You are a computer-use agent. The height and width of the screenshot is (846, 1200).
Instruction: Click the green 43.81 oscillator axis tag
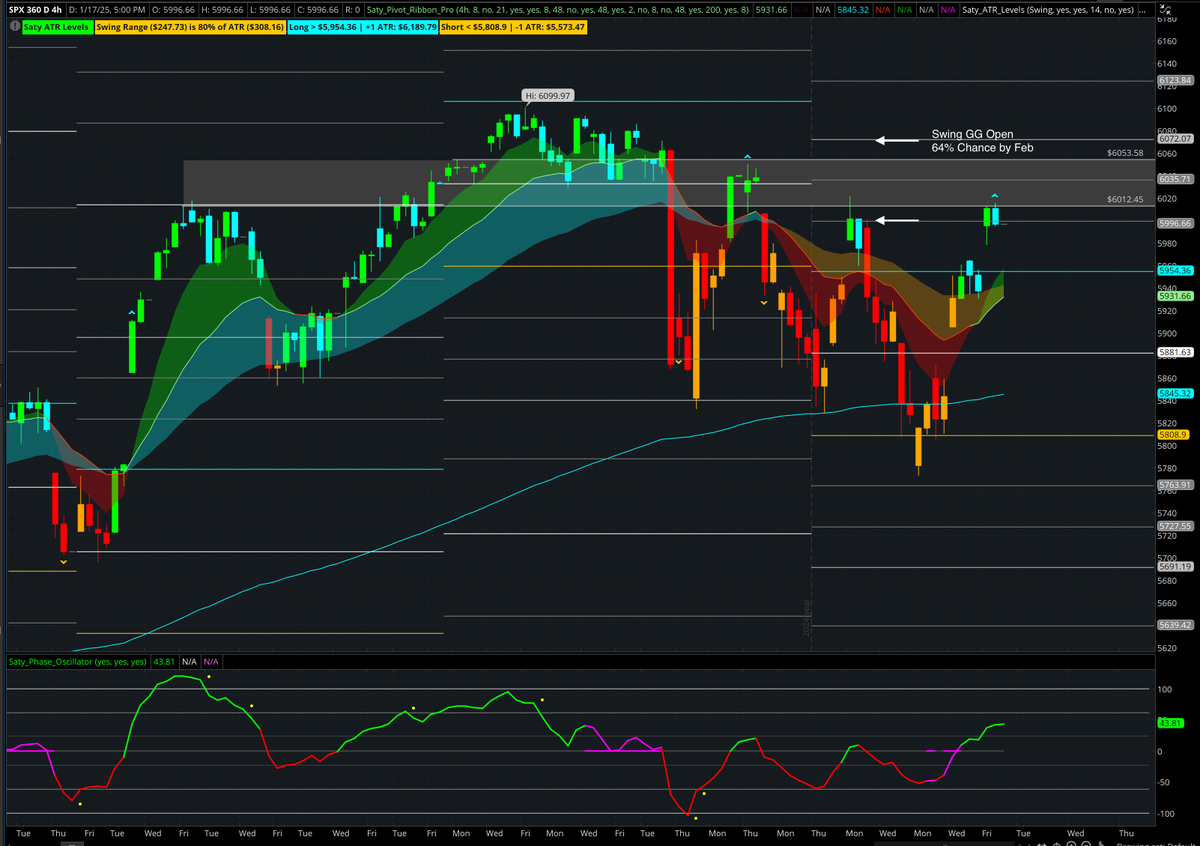(1170, 723)
